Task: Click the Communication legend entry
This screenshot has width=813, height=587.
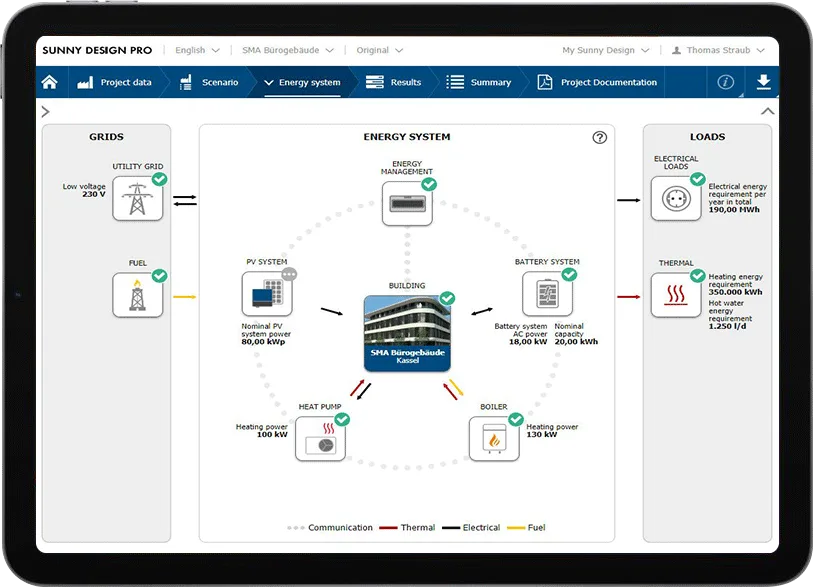Action: [330, 527]
